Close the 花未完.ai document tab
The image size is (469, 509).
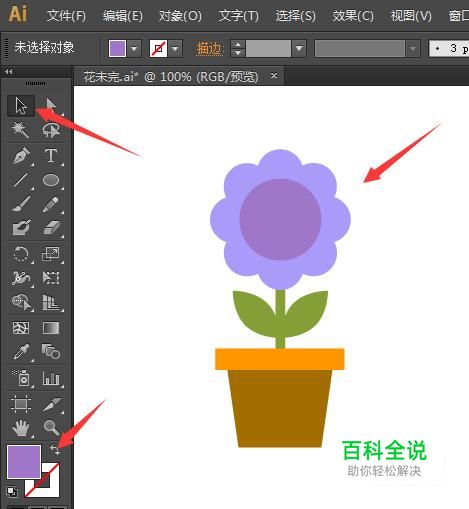pos(274,76)
